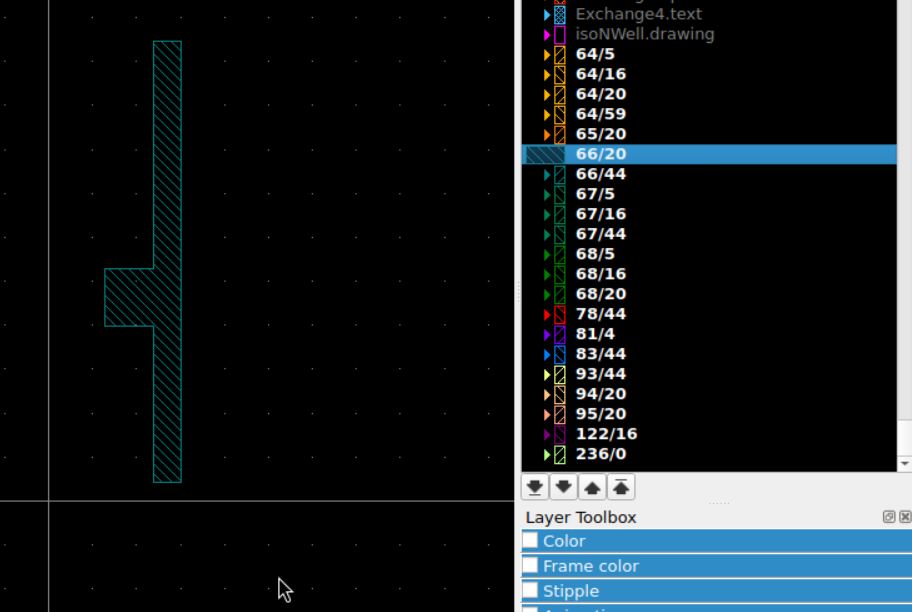Select the isoNWell.drawing layer entry
Screen dimensions: 912x612
(644, 34)
